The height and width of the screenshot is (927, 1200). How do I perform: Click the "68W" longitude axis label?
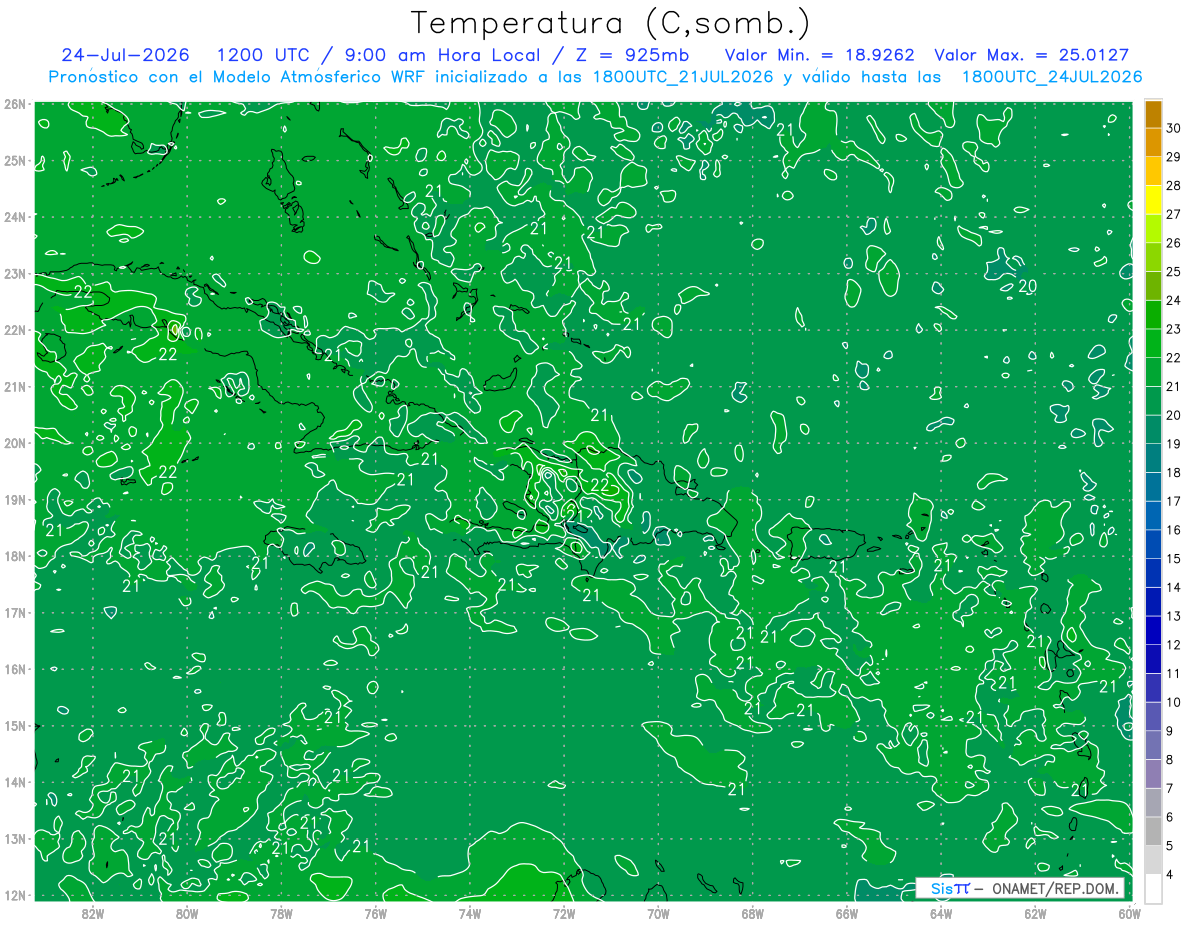click(x=752, y=913)
